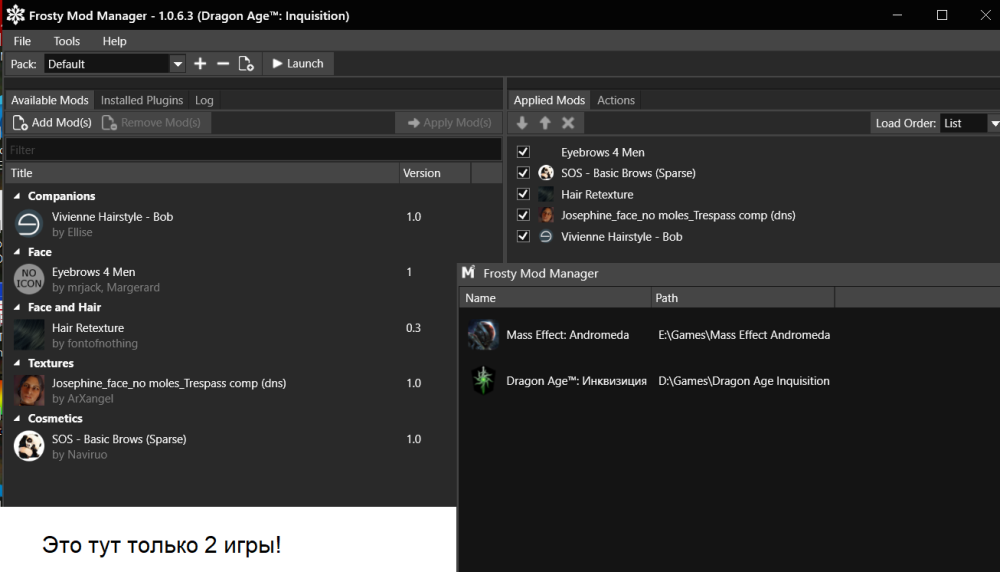Open the Tools menu
The image size is (1000, 572).
coord(67,41)
